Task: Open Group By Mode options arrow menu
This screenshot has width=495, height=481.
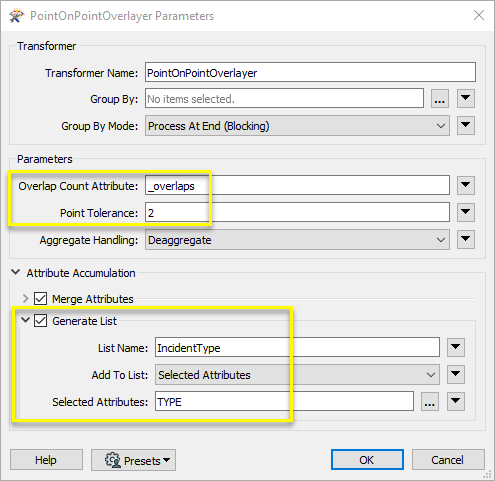Action: click(x=465, y=125)
